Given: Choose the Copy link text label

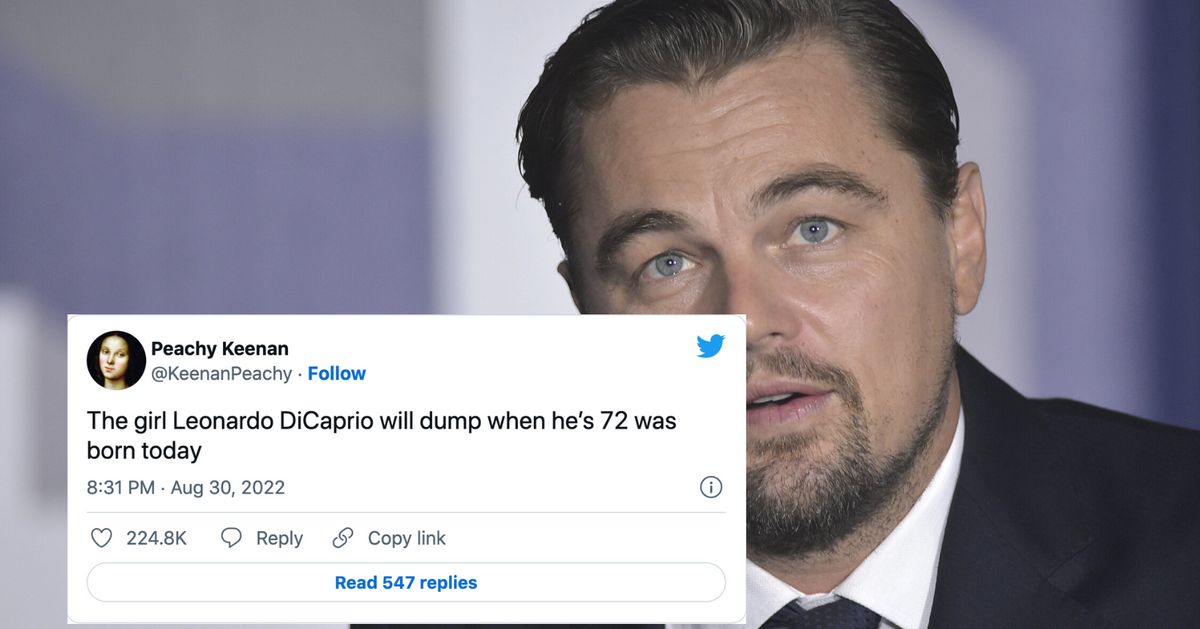Looking at the screenshot, I should 406,538.
